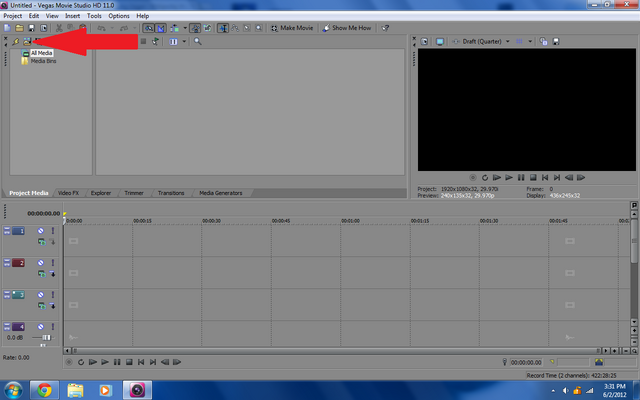
Task: Click the What's This help icon
Action: click(385, 28)
